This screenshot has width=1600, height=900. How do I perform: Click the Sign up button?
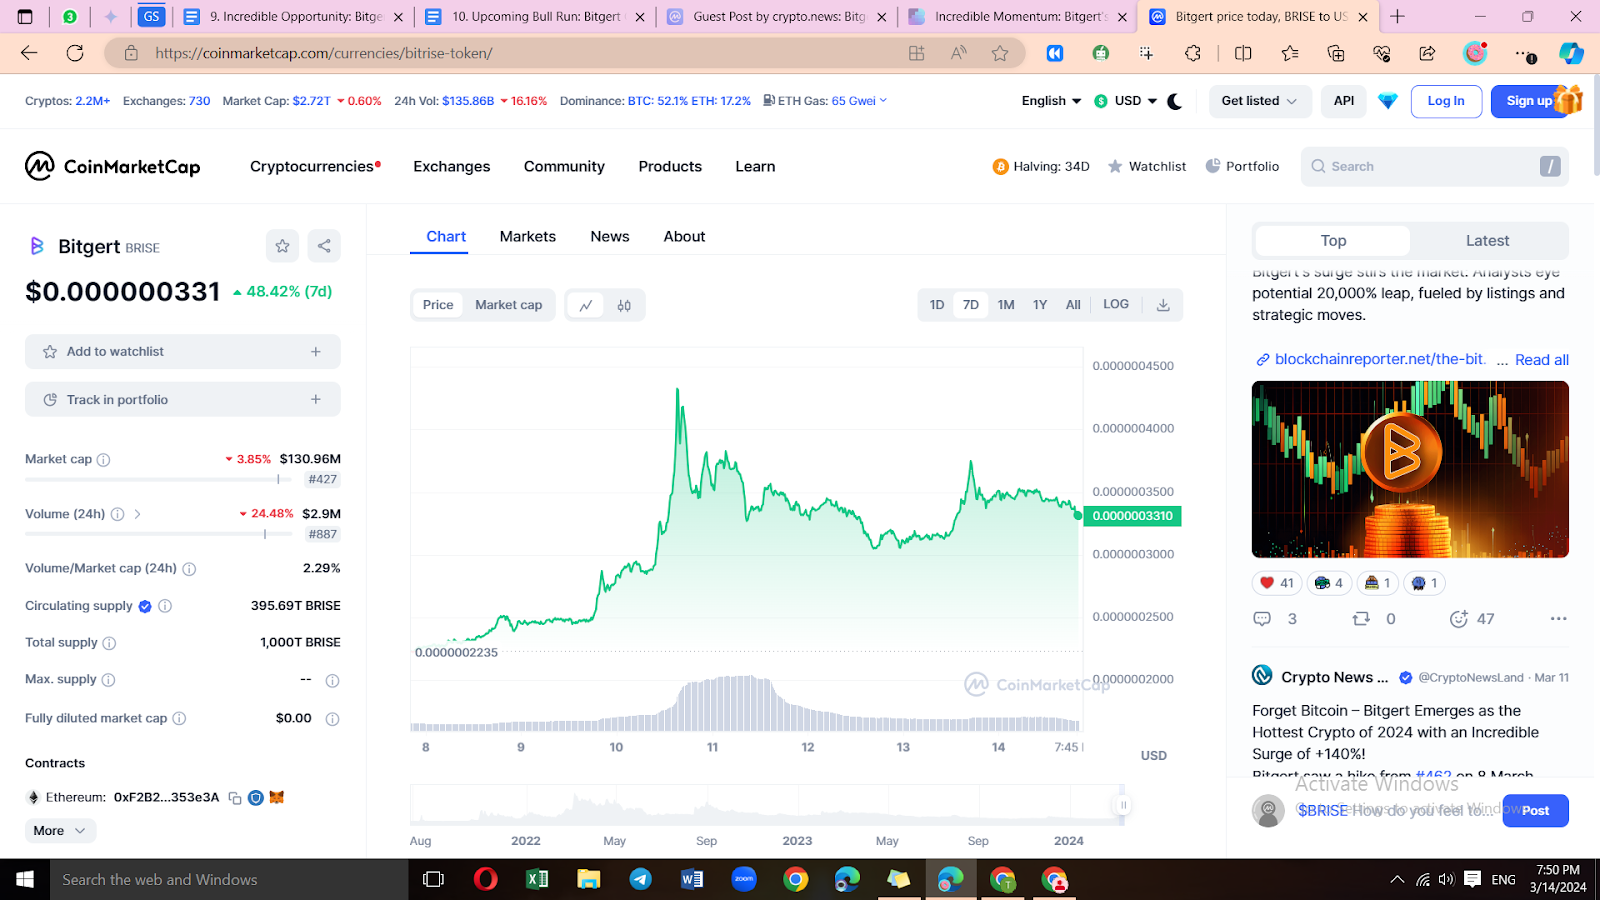[1530, 101]
